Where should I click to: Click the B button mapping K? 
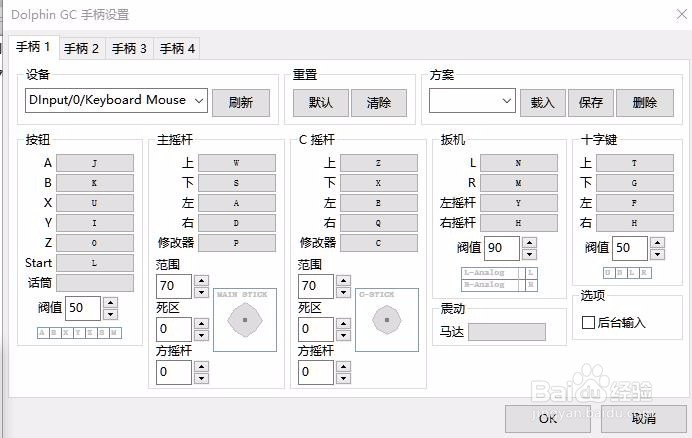(94, 183)
